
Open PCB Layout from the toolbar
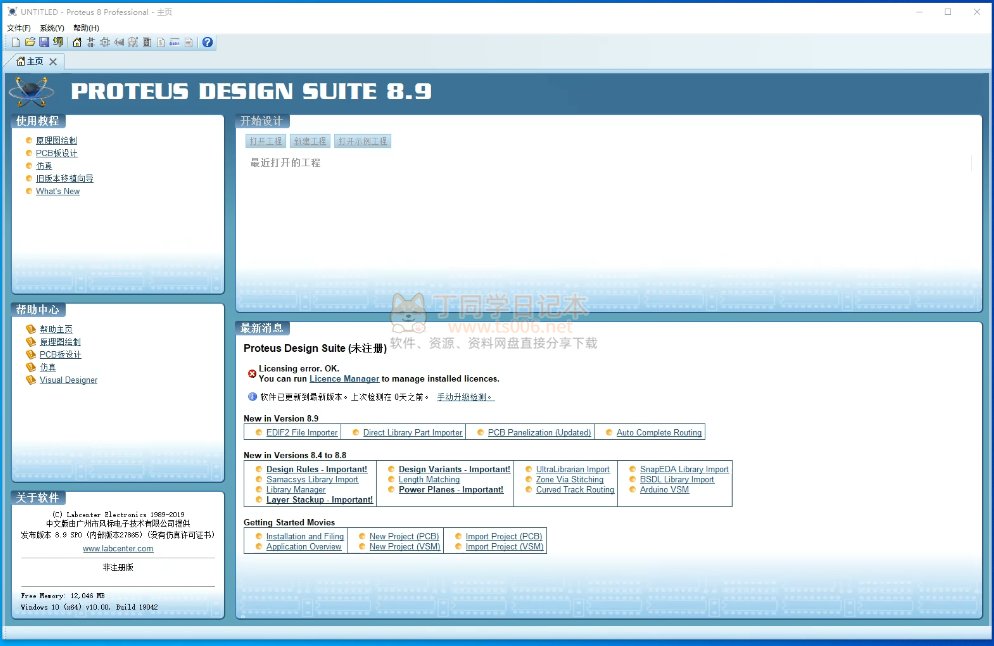pos(105,43)
